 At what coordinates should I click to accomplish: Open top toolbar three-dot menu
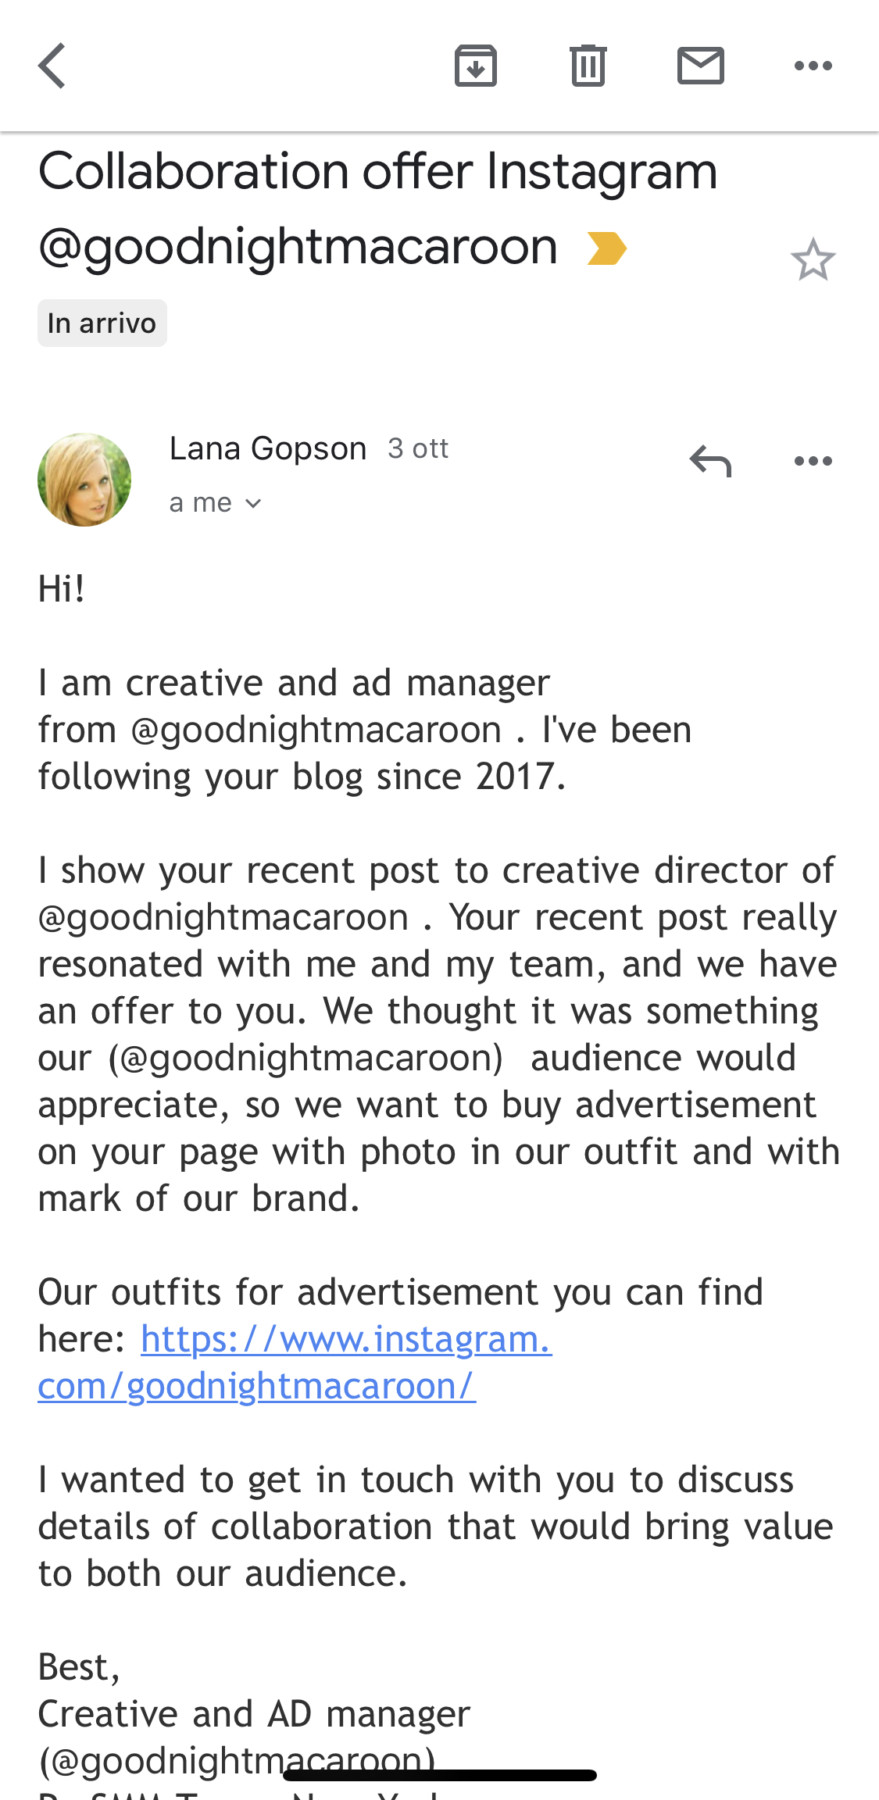pyautogui.click(x=812, y=66)
